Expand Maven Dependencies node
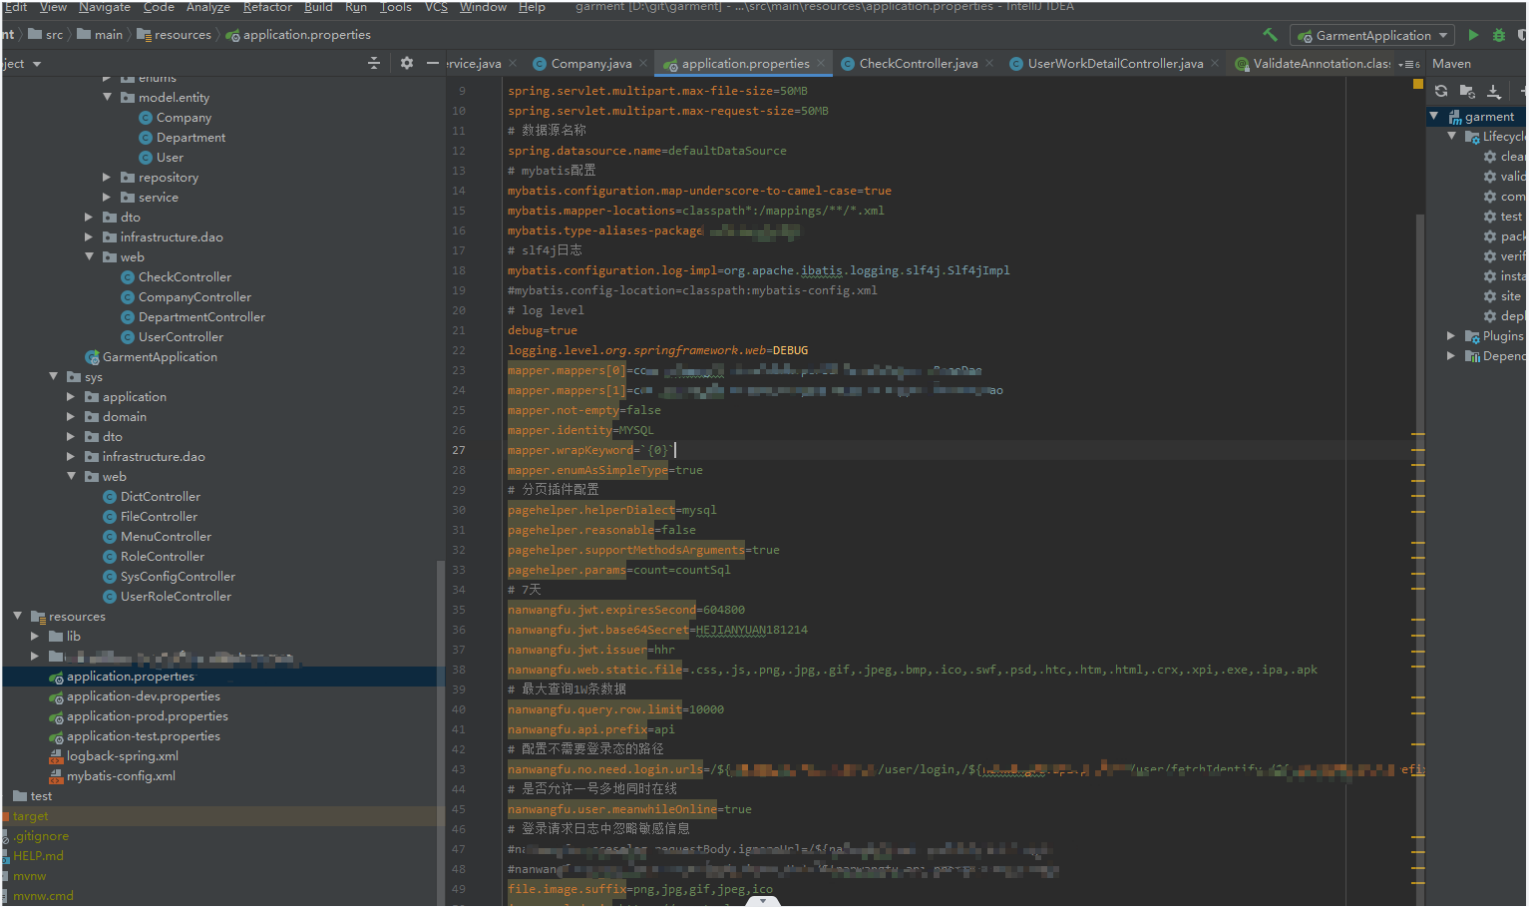 point(1451,357)
